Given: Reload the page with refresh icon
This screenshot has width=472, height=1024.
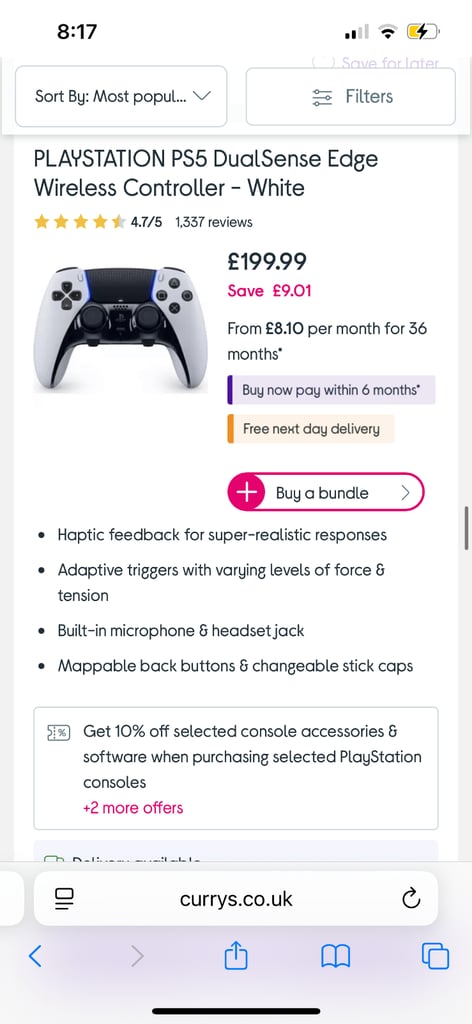Looking at the screenshot, I should point(411,899).
